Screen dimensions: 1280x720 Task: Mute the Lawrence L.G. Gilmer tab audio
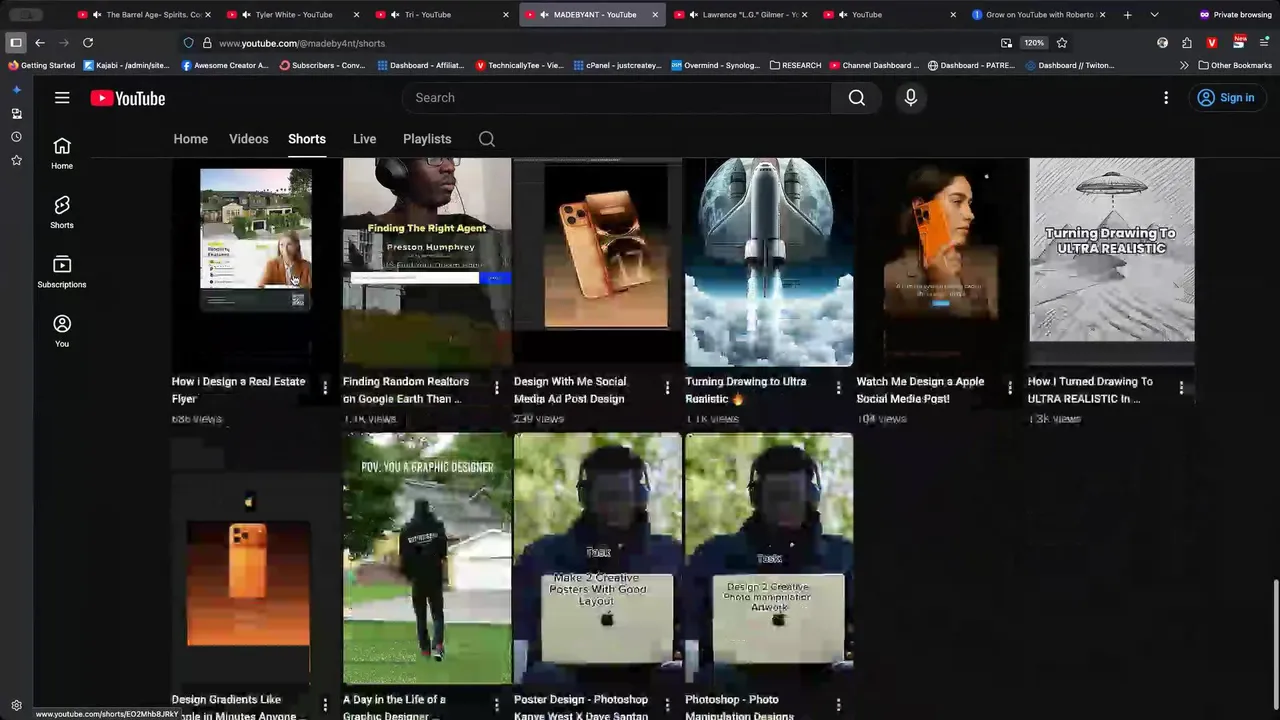(x=693, y=15)
